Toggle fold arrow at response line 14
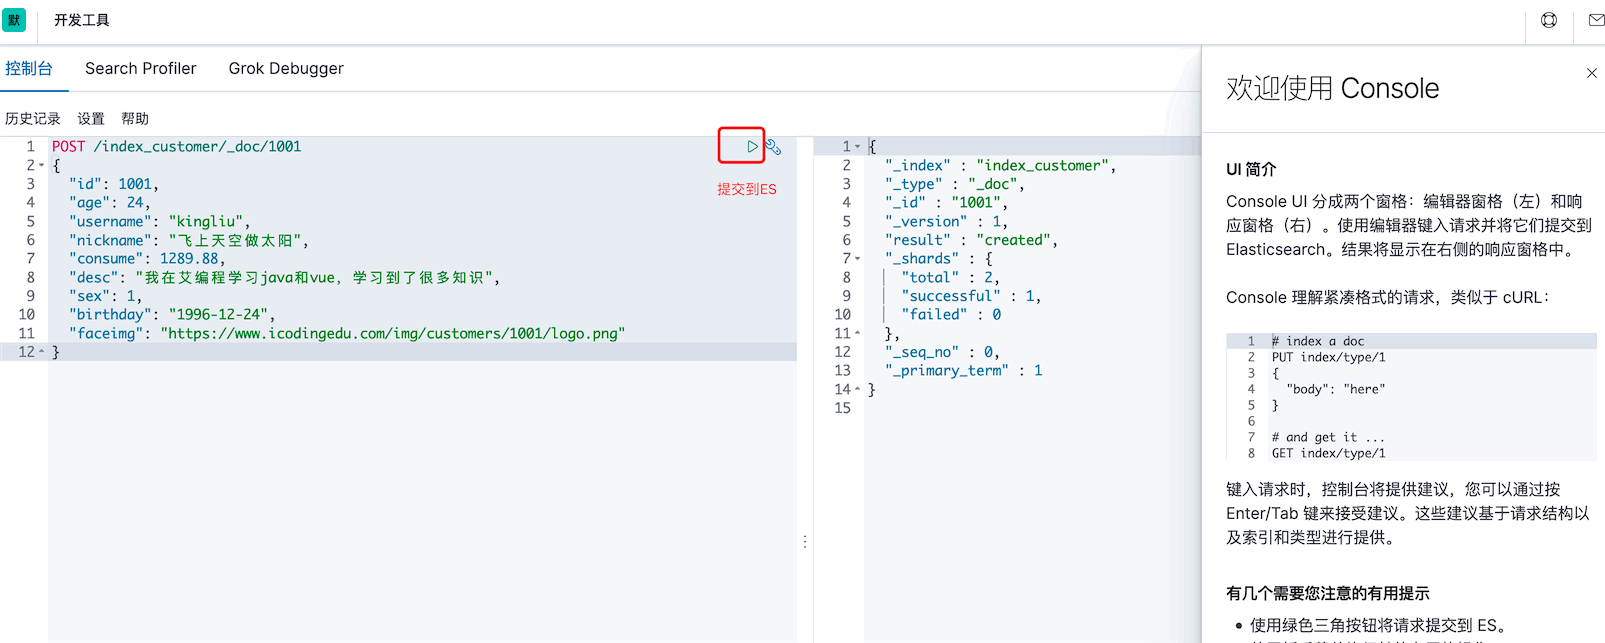 857,389
